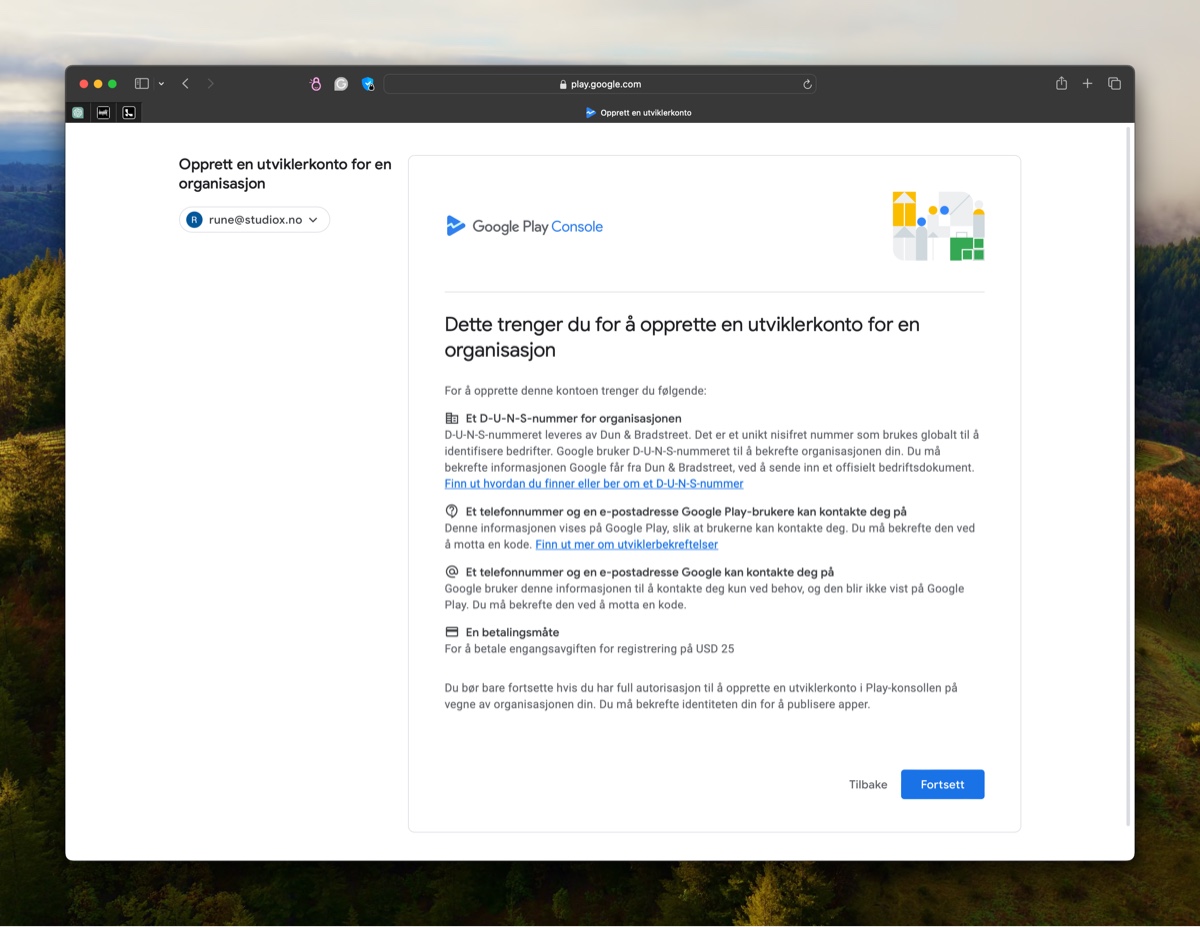Open the first pinned tab (green icon)

[x=78, y=113]
